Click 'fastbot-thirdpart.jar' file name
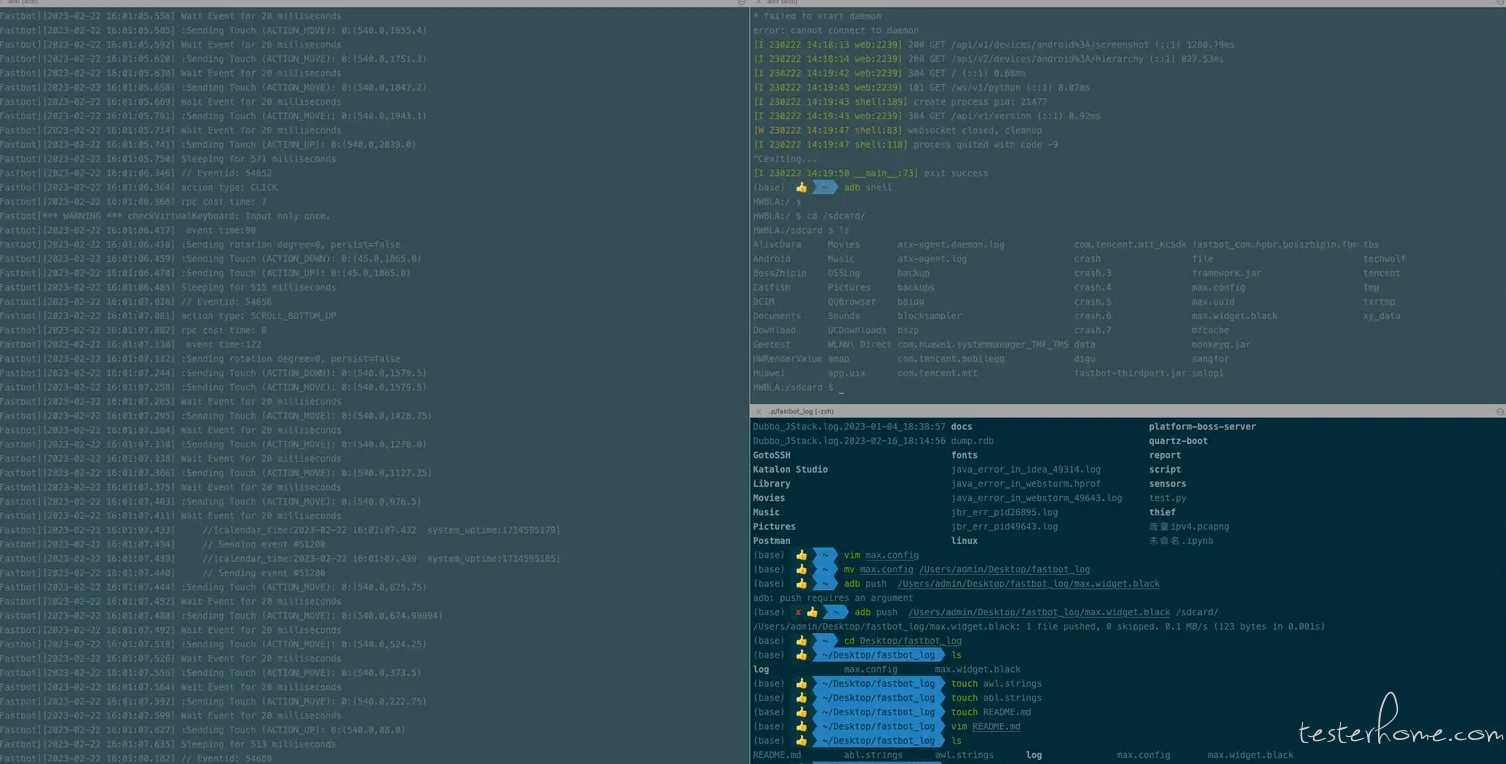1506x764 pixels. point(1130,373)
